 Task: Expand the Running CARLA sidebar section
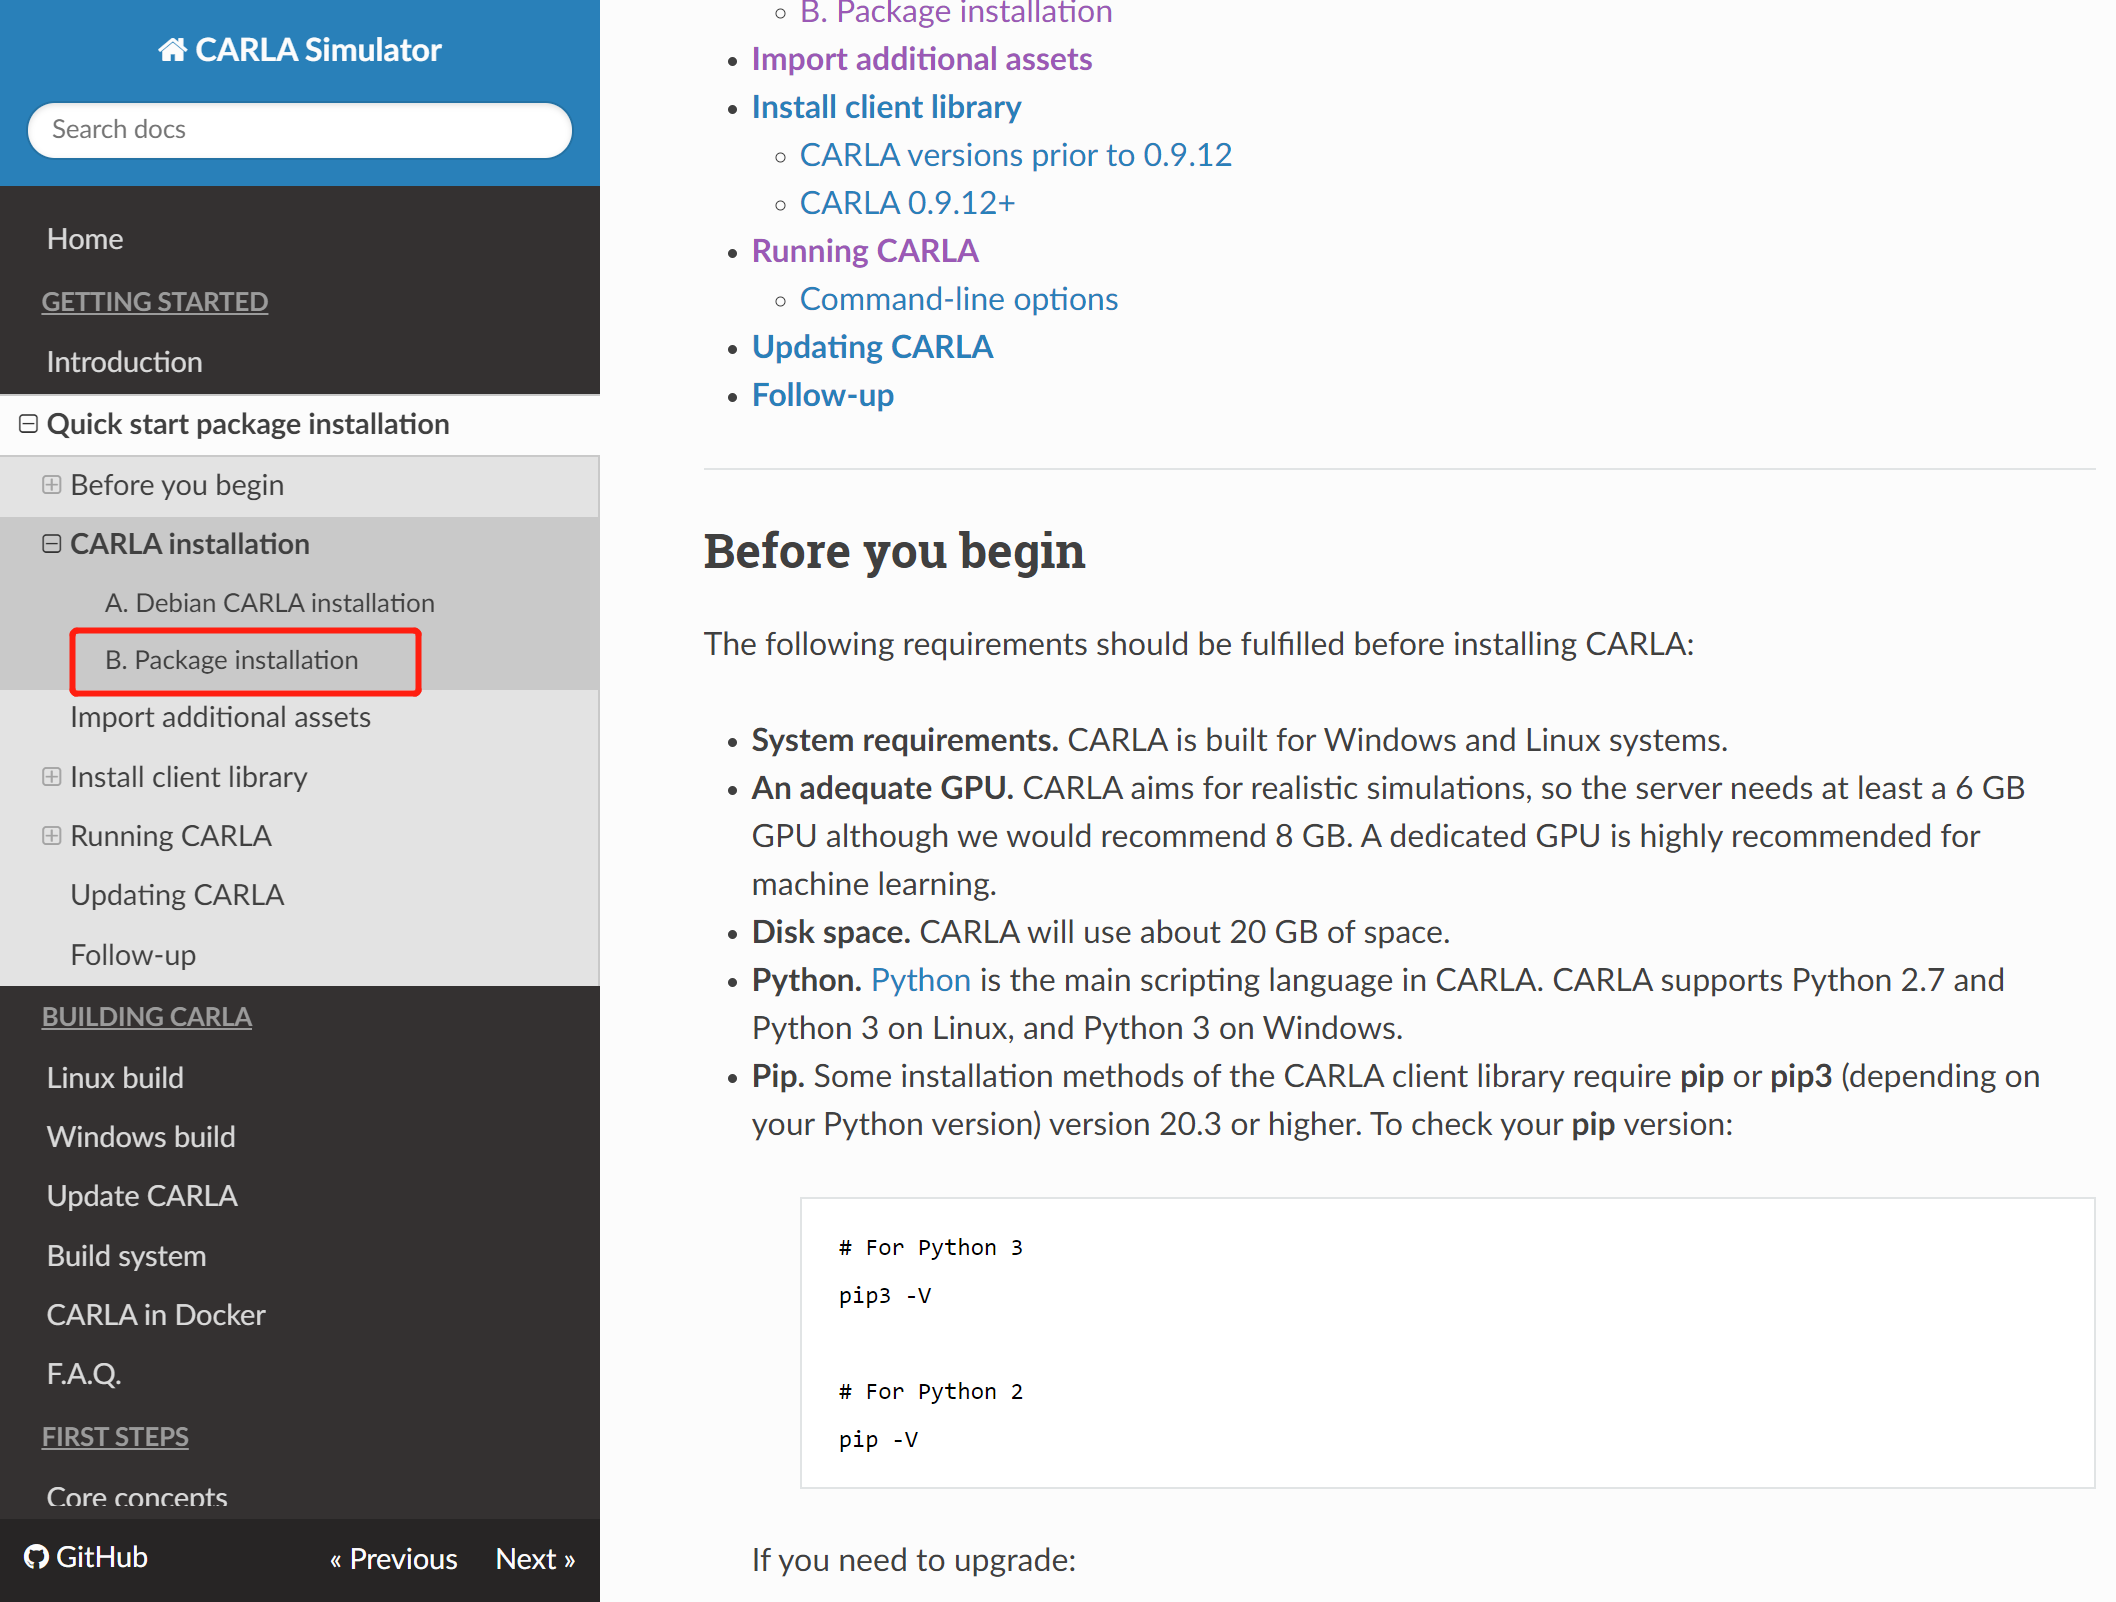pos(52,836)
